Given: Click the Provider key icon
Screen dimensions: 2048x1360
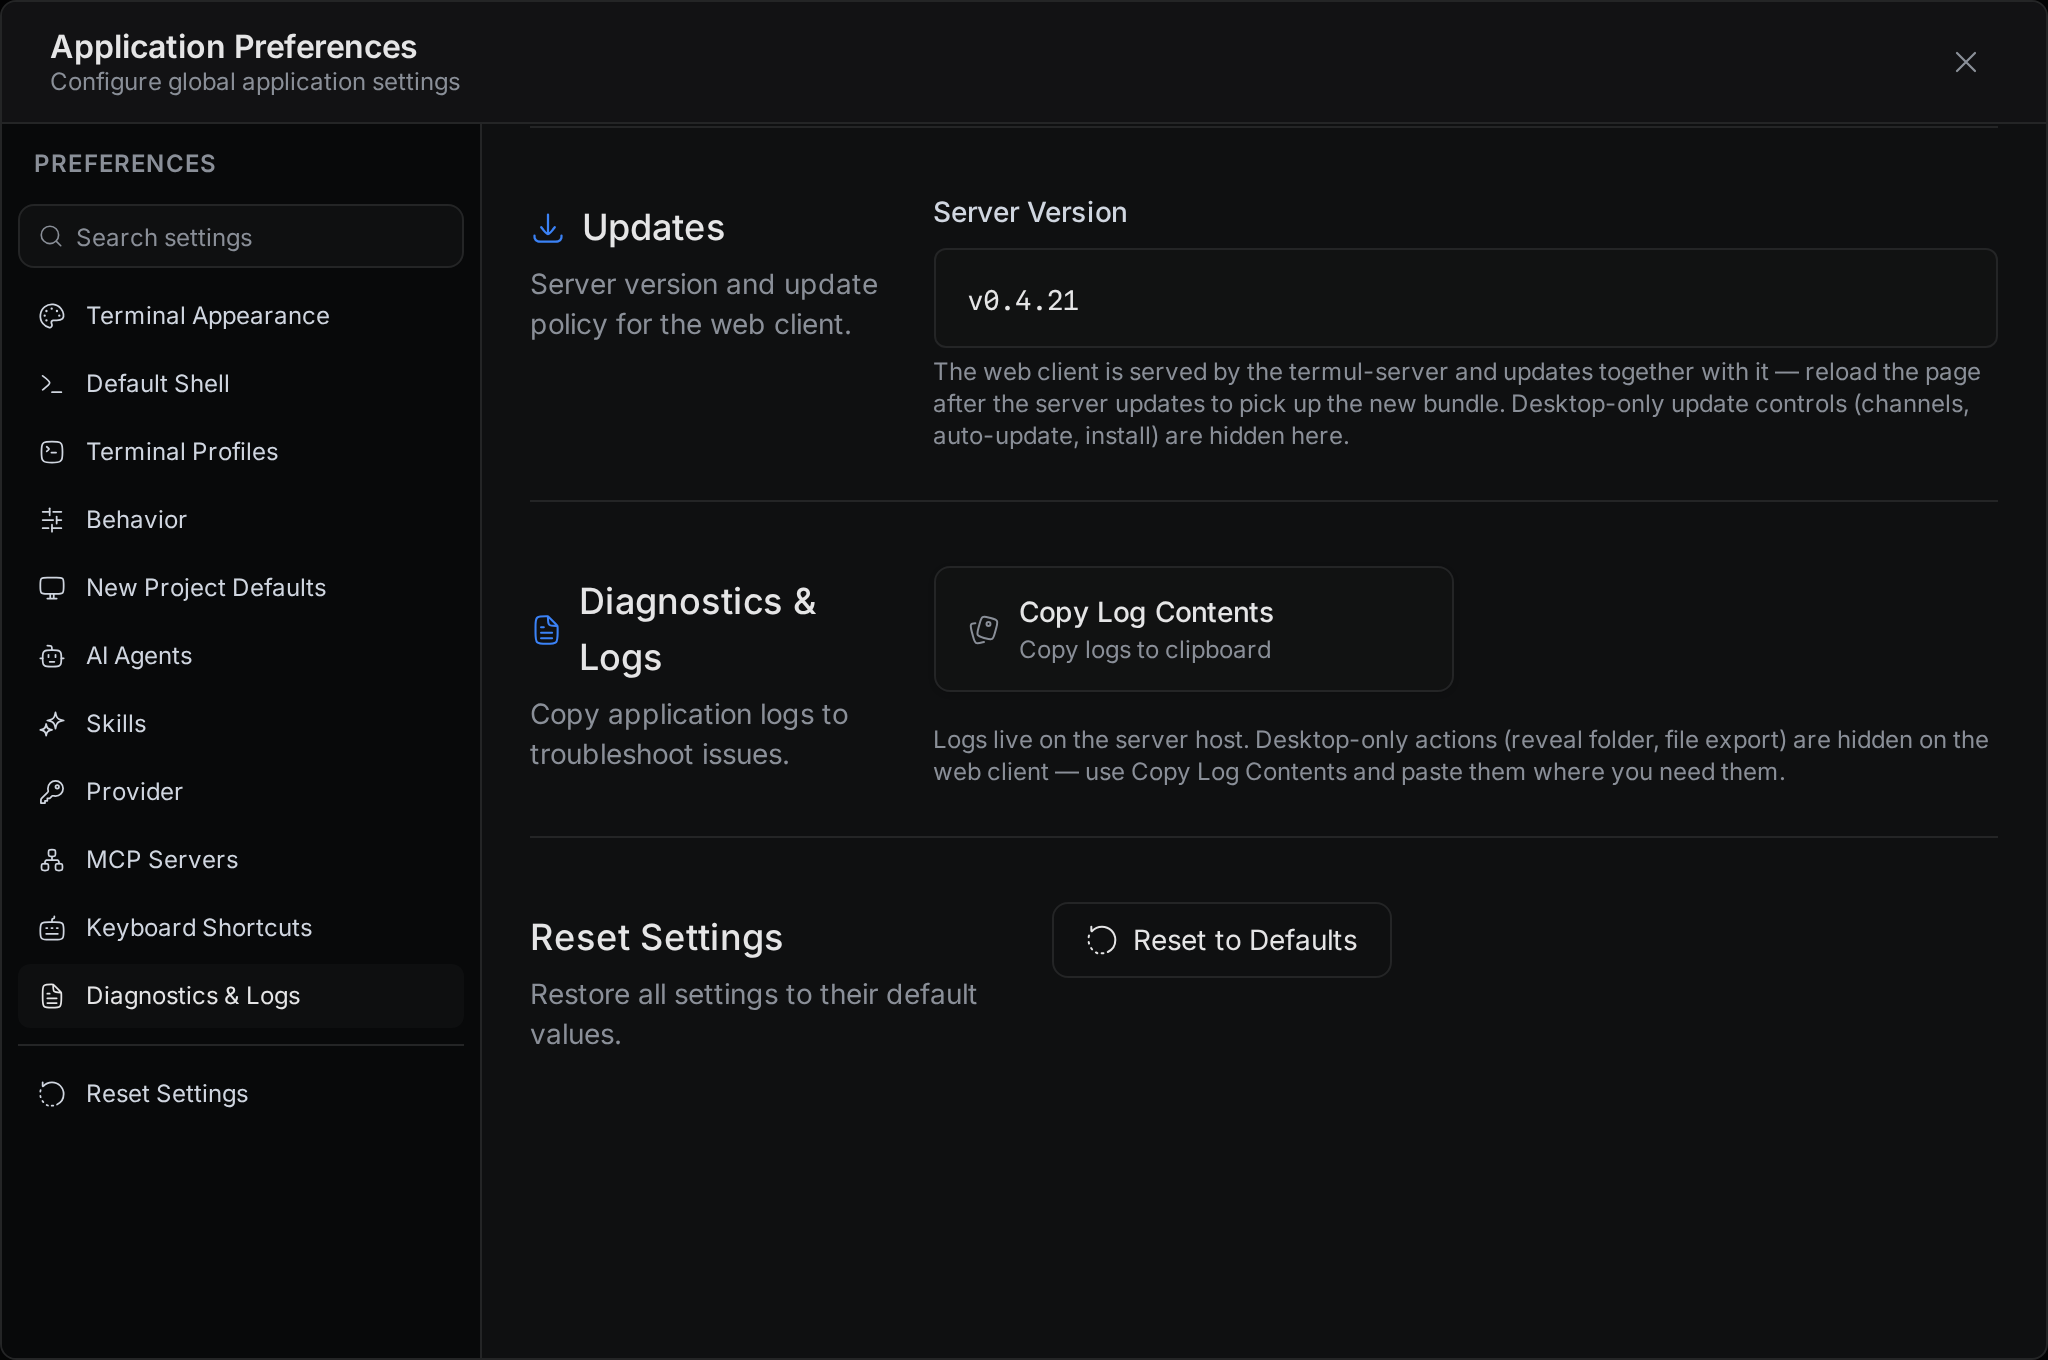Looking at the screenshot, I should coord(52,792).
